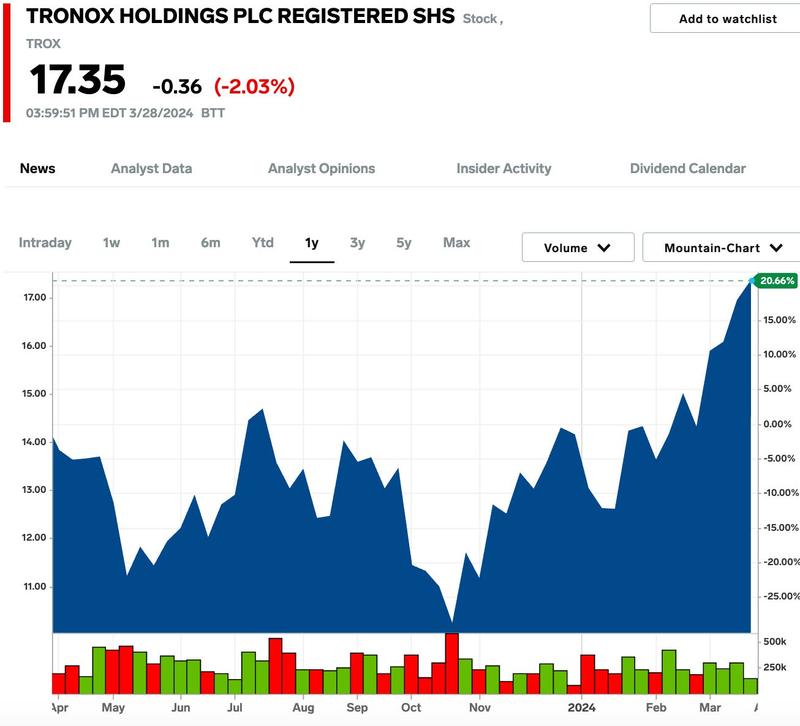Viewport: 800px width, 726px height.
Task: Open the News tab
Action: click(38, 168)
